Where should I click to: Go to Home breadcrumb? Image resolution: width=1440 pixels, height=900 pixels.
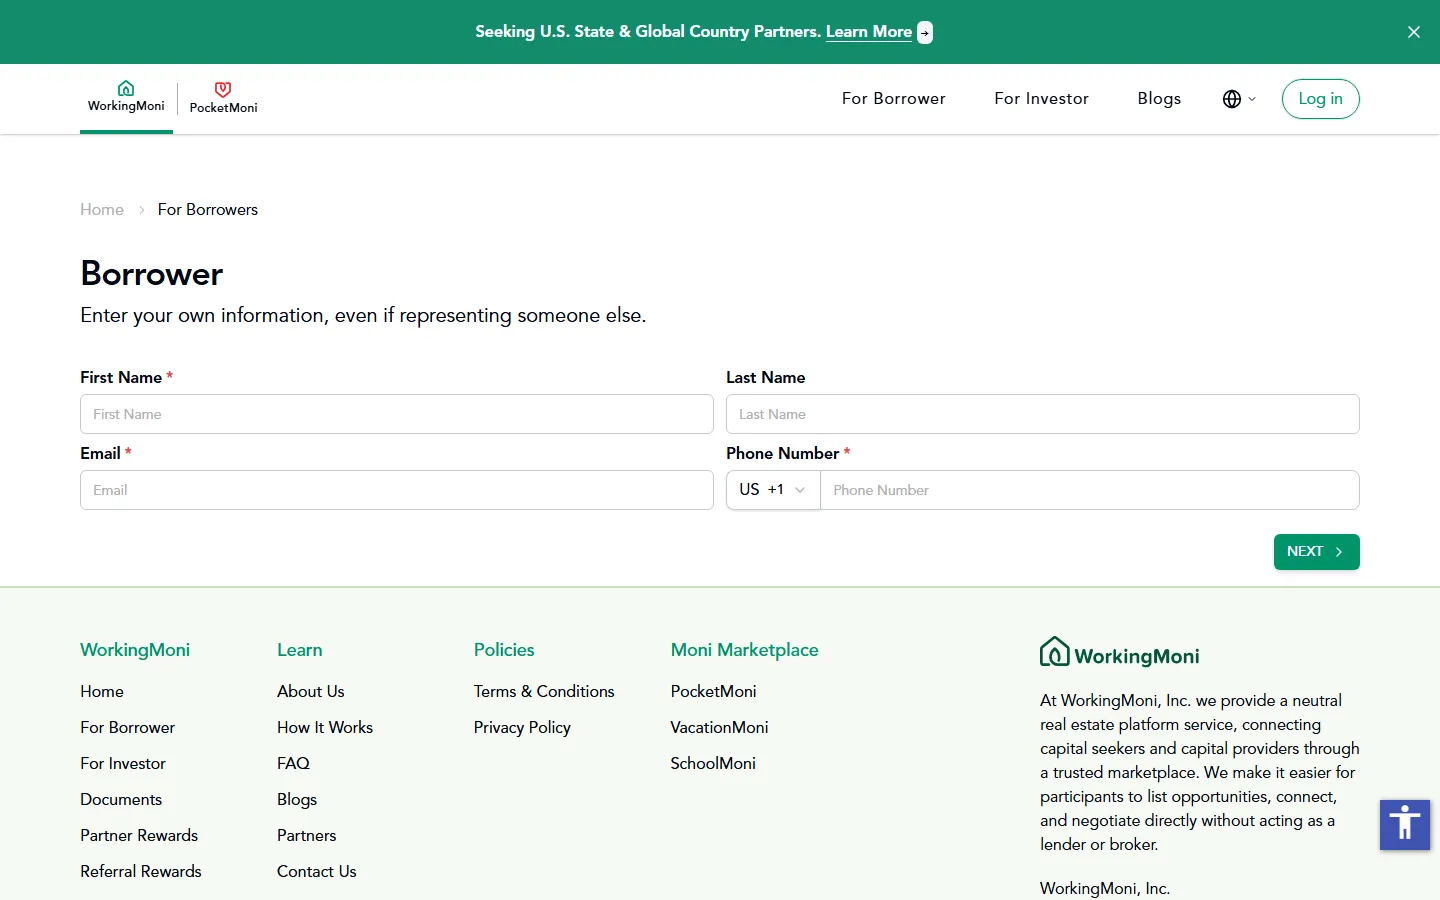[x=102, y=209]
